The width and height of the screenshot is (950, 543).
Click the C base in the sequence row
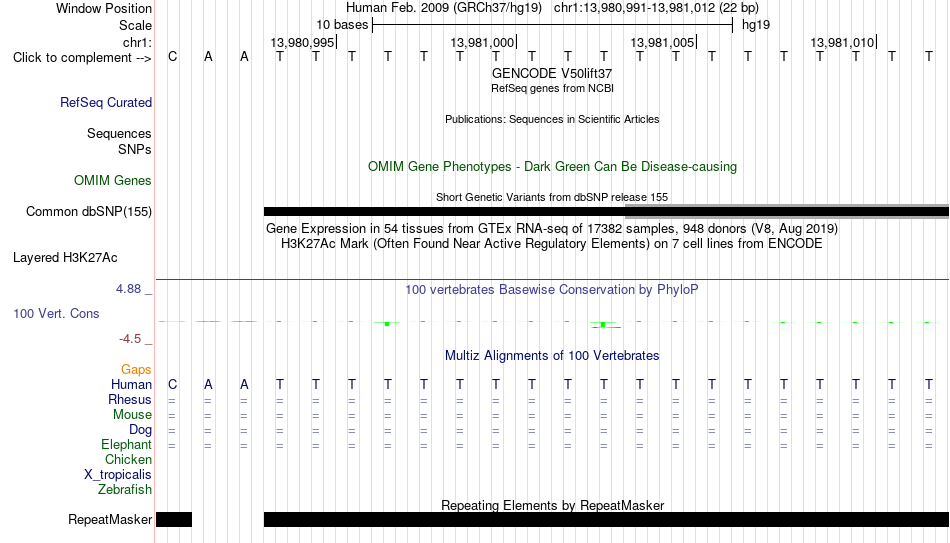(173, 57)
